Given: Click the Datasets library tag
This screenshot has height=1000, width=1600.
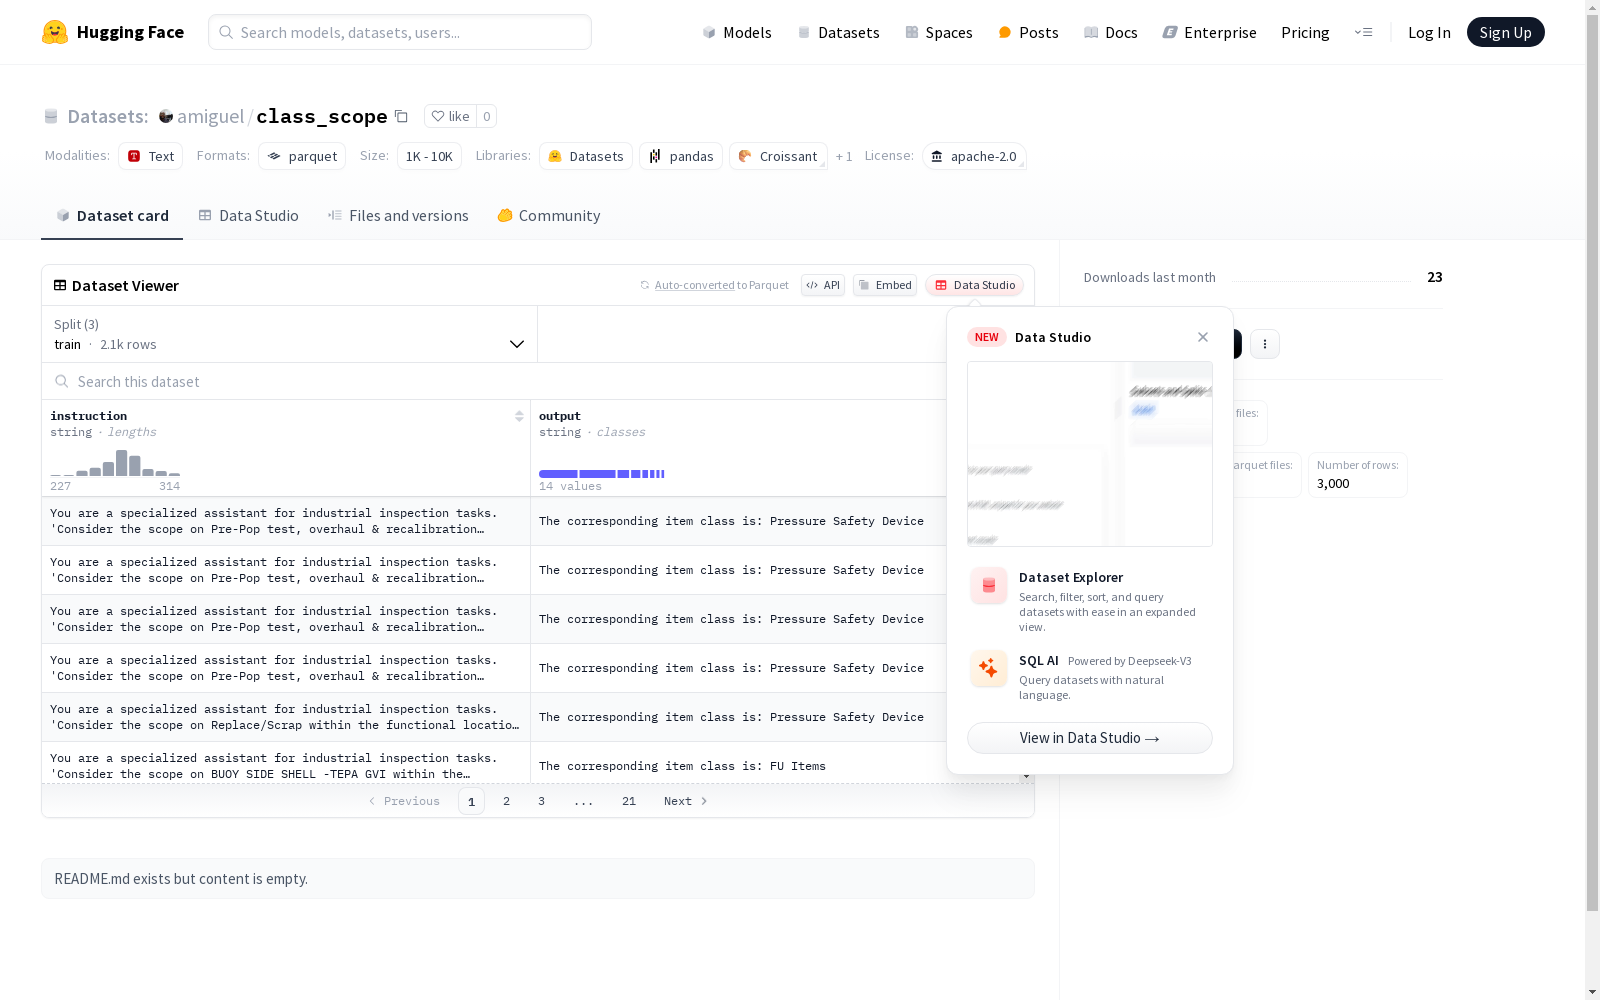Looking at the screenshot, I should 586,156.
